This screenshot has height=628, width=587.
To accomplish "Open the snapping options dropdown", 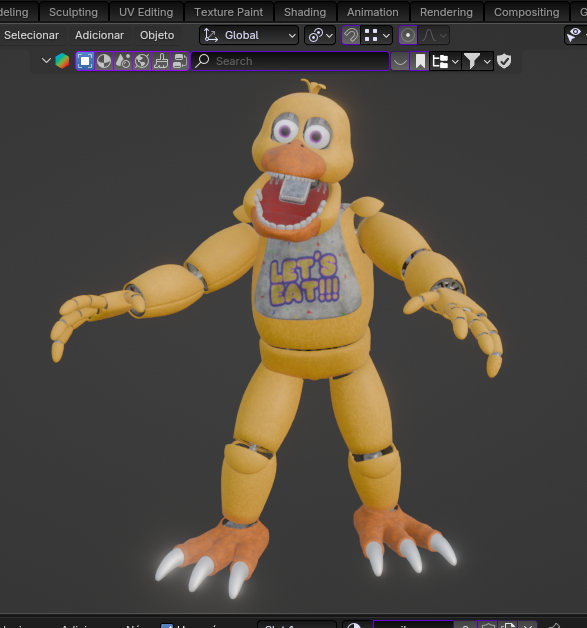I will (377, 35).
